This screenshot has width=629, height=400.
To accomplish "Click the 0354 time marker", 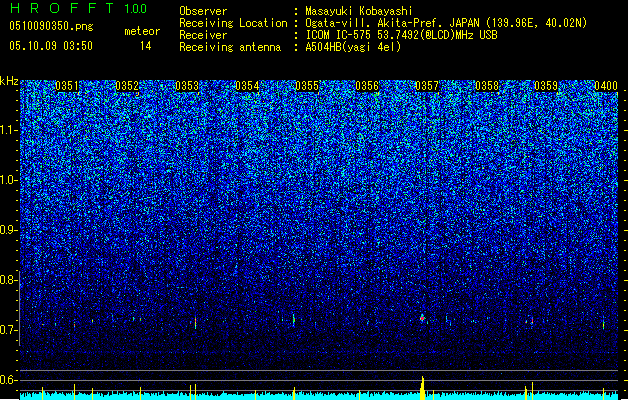I will pyautogui.click(x=247, y=86).
